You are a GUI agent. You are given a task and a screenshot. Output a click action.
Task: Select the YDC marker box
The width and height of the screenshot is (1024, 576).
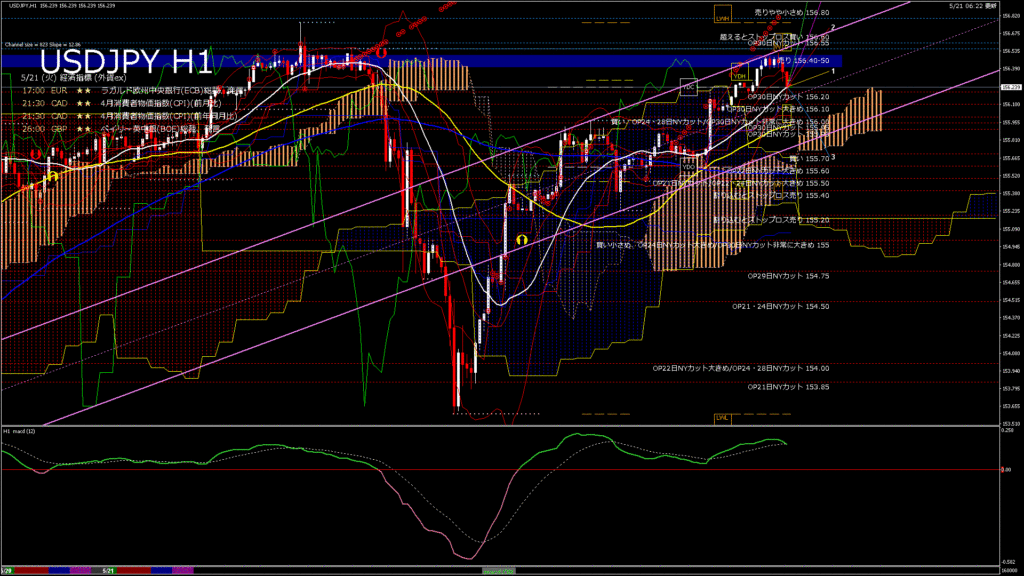point(688,86)
